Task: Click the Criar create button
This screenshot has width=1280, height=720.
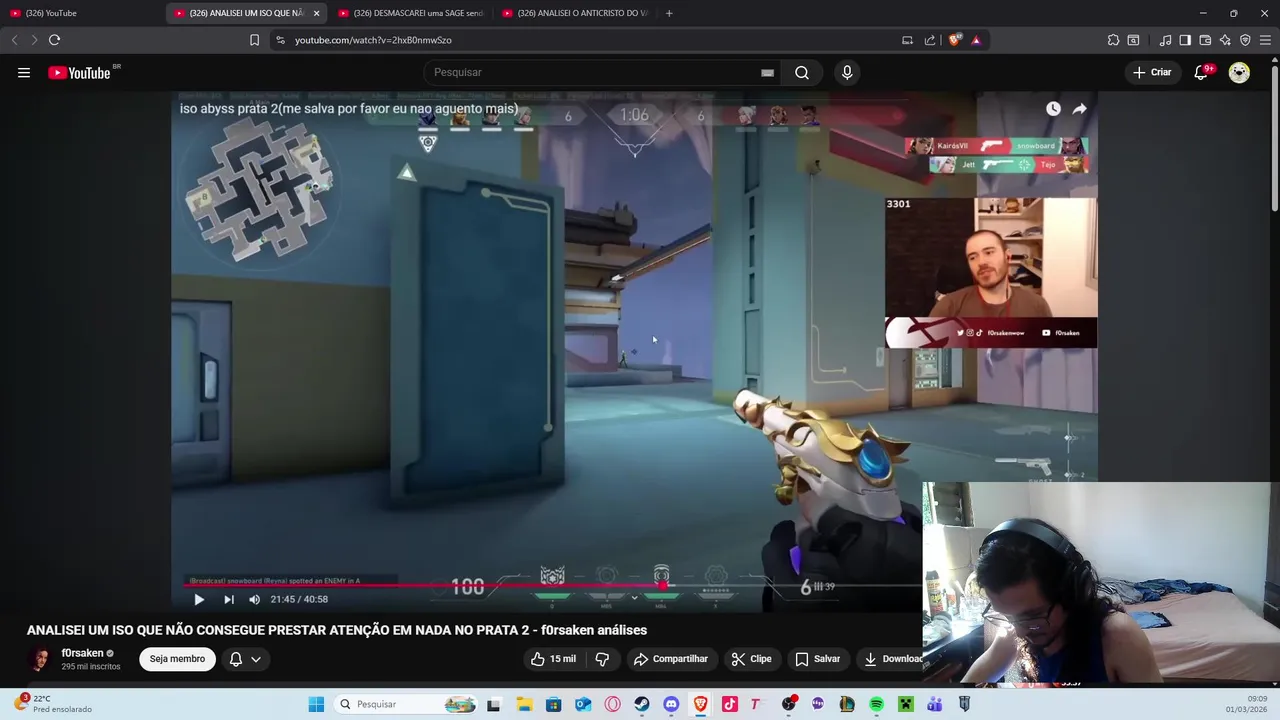Action: point(1152,72)
